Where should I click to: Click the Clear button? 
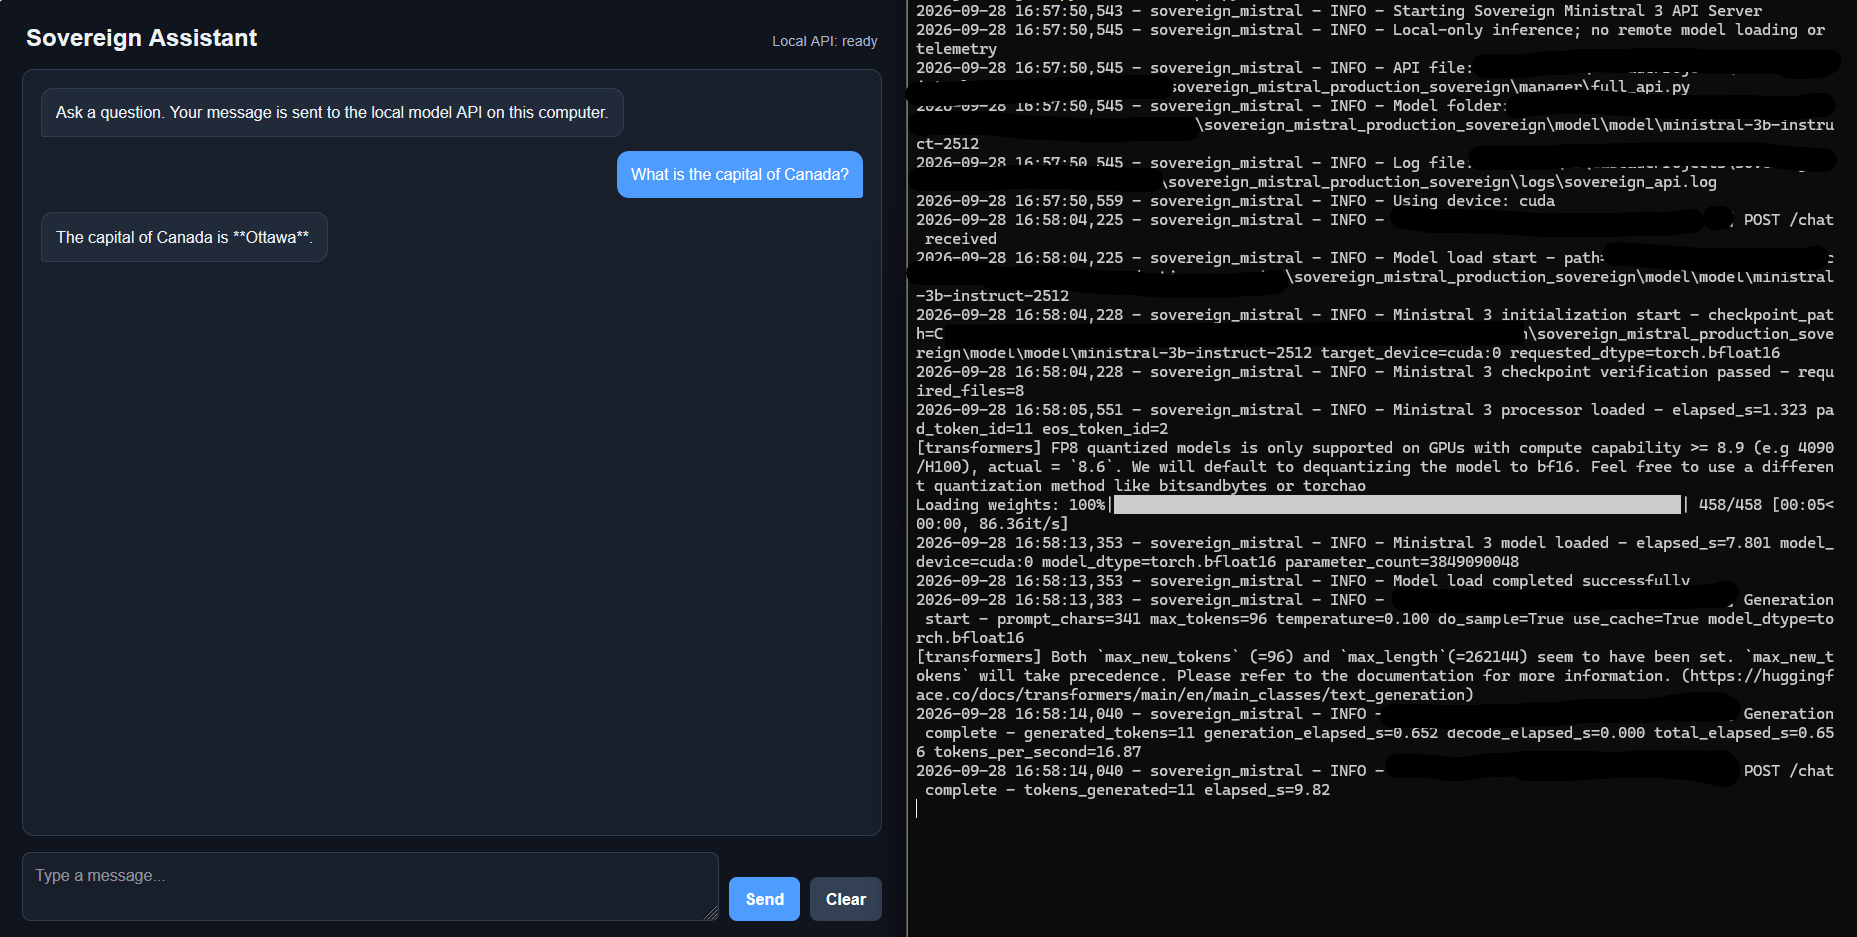(x=846, y=899)
